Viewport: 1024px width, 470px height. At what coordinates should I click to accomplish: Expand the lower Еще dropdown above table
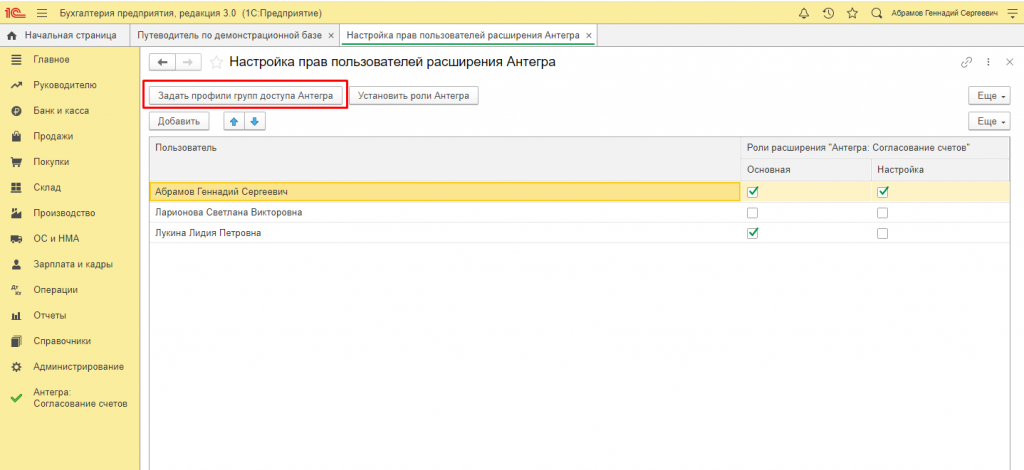click(988, 121)
